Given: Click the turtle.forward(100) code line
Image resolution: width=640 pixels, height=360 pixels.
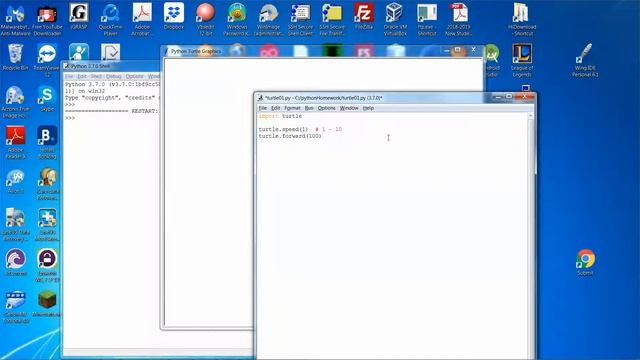Looking at the screenshot, I should 290,136.
